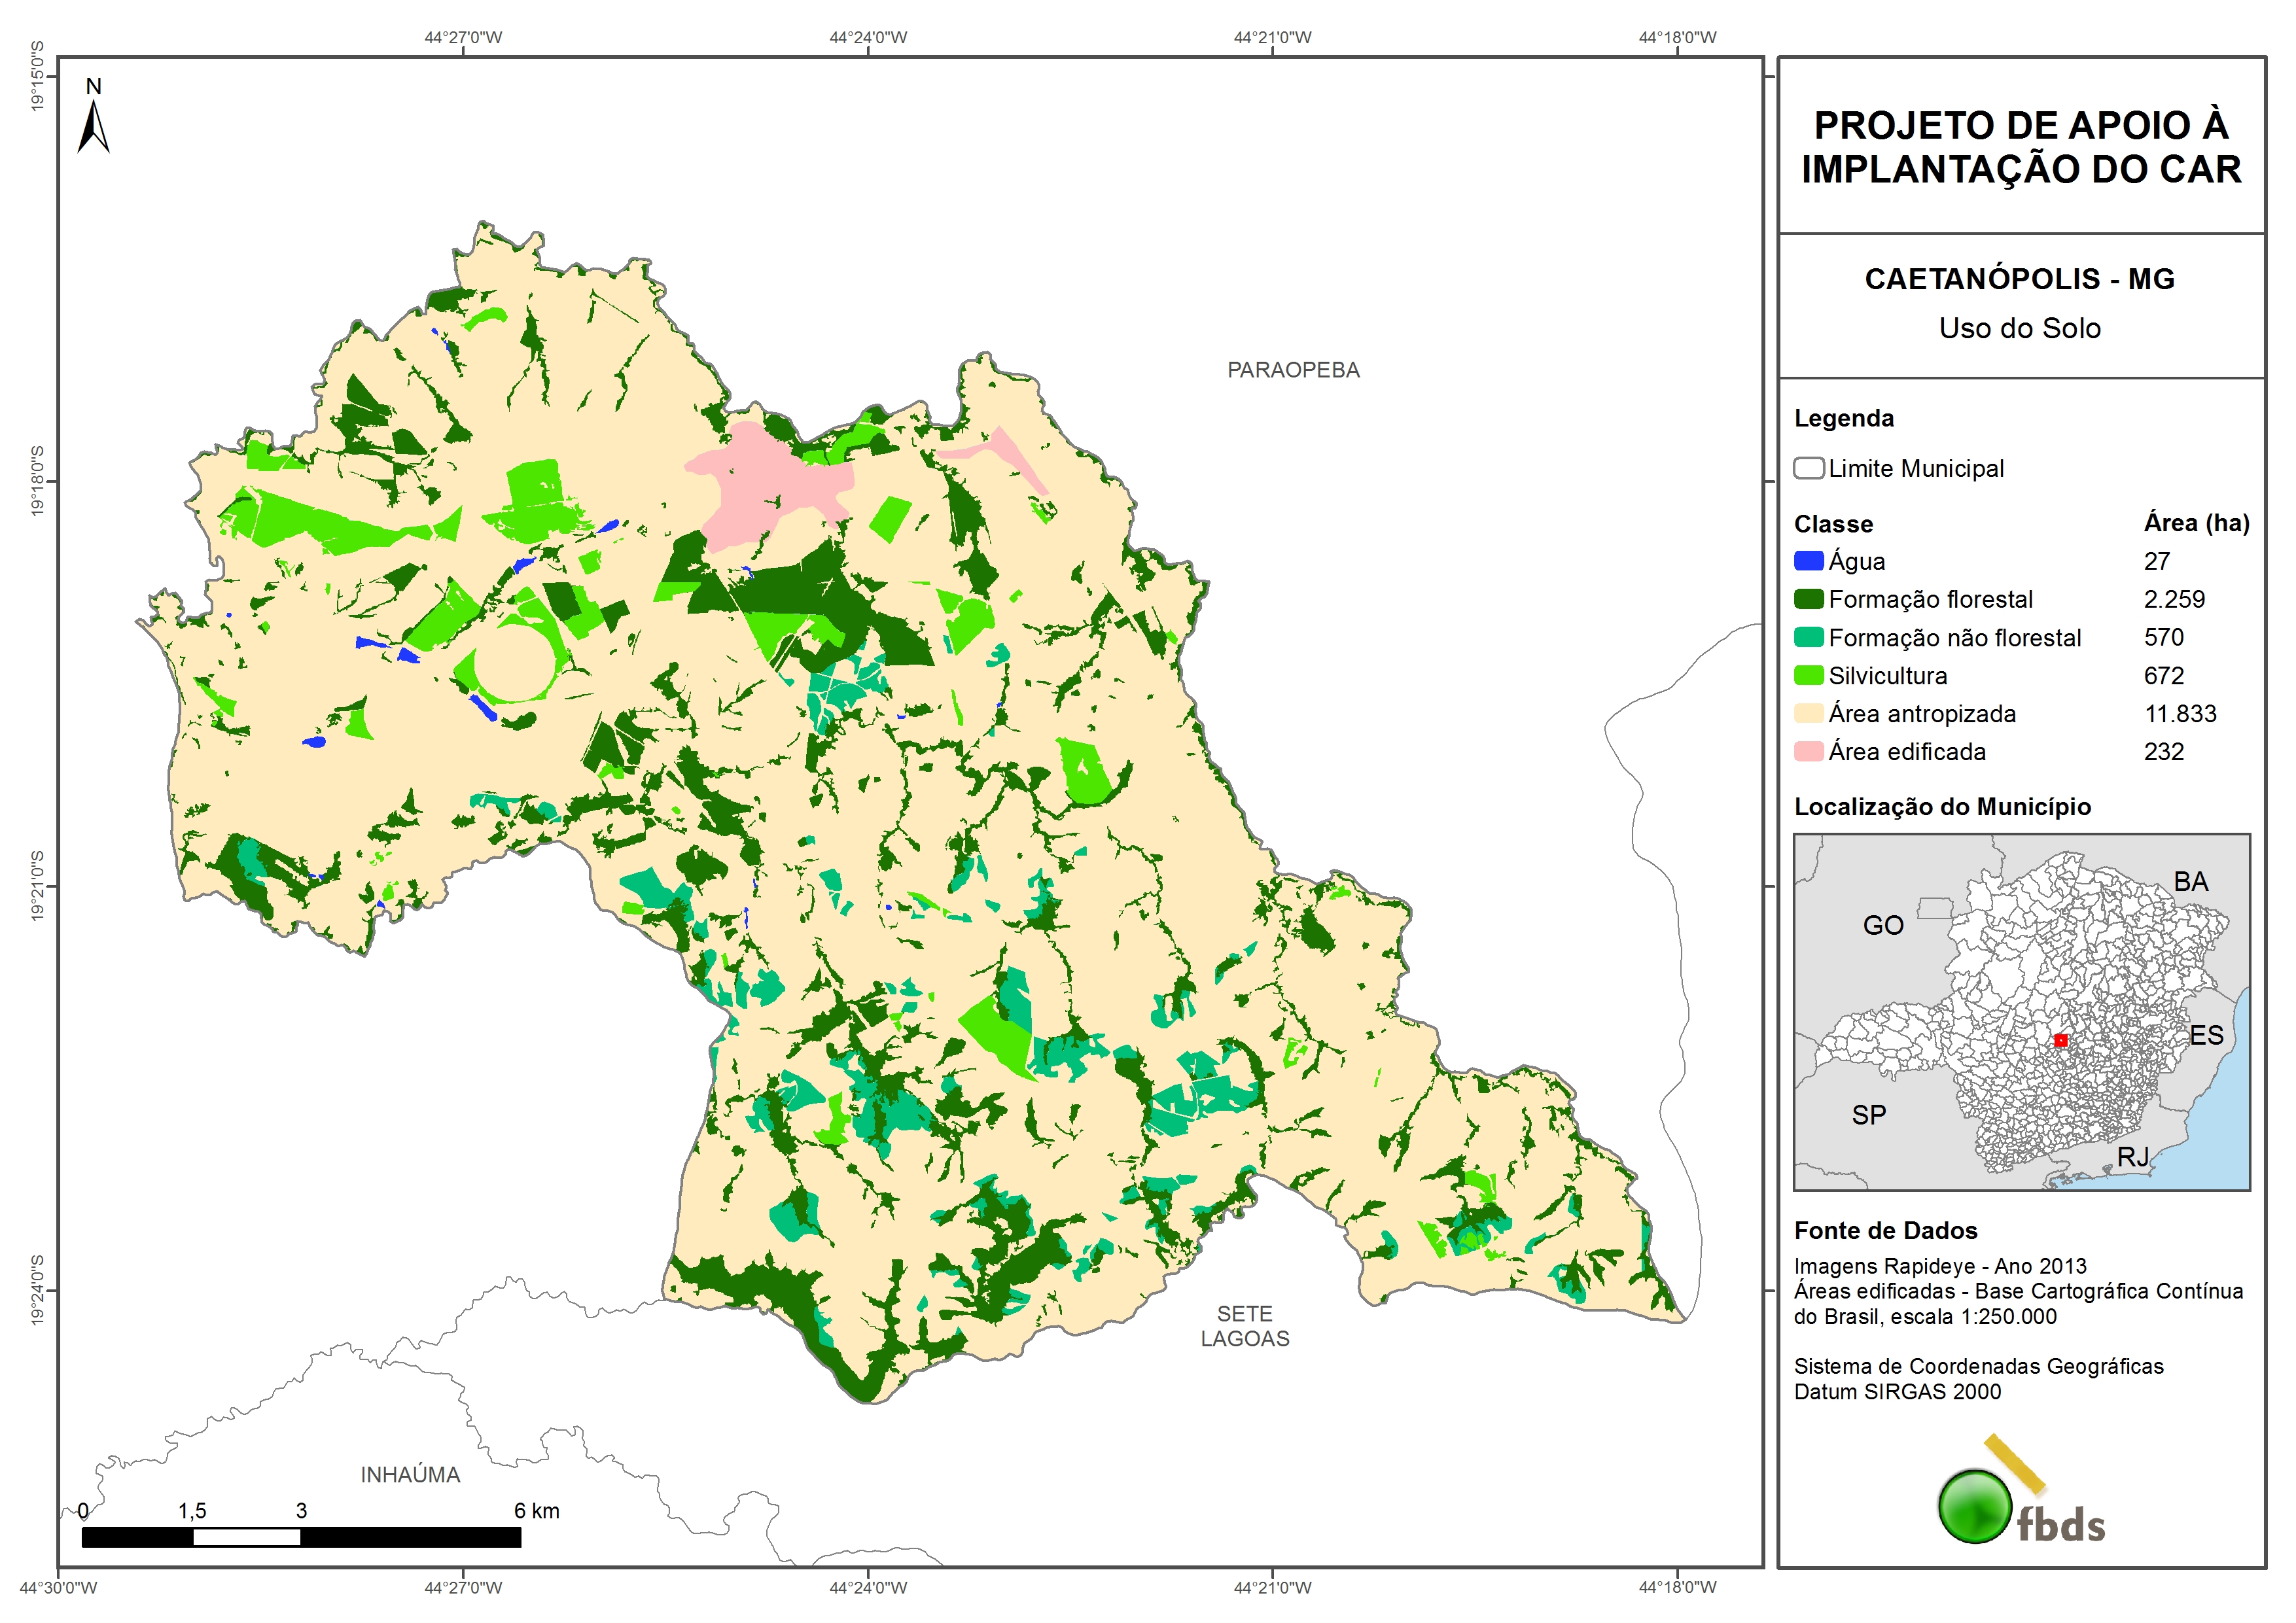Click the pink Área edificada swatch
Image resolution: width=2296 pixels, height=1623 pixels.
pos(1808,751)
